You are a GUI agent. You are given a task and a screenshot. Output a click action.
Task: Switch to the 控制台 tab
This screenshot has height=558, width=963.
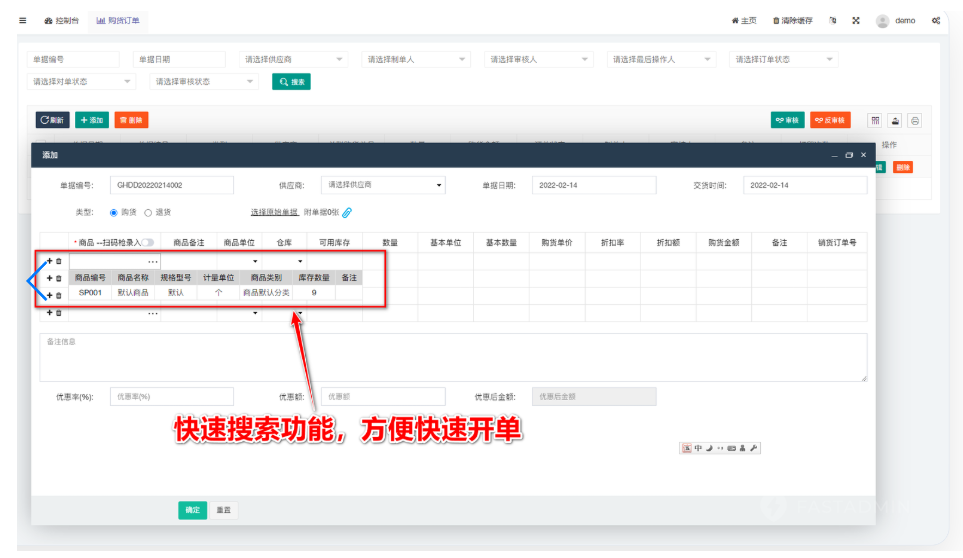(62, 20)
